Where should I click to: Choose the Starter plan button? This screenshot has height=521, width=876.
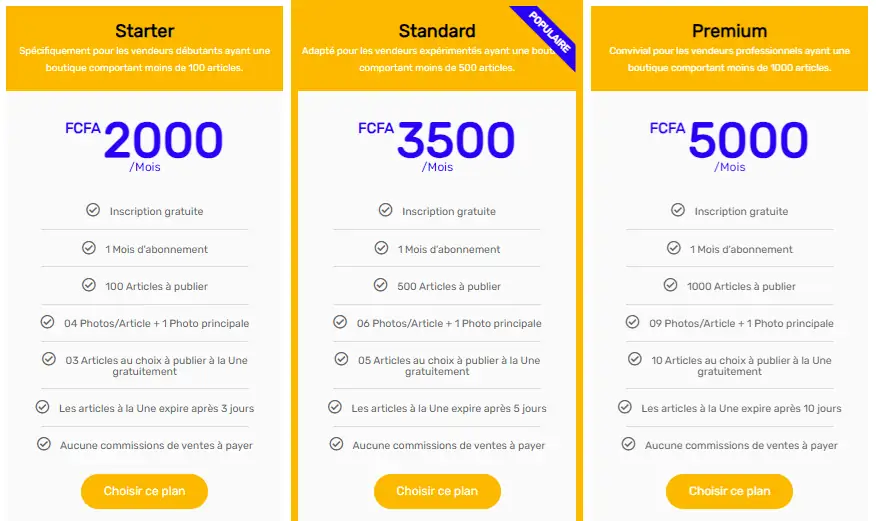click(144, 491)
